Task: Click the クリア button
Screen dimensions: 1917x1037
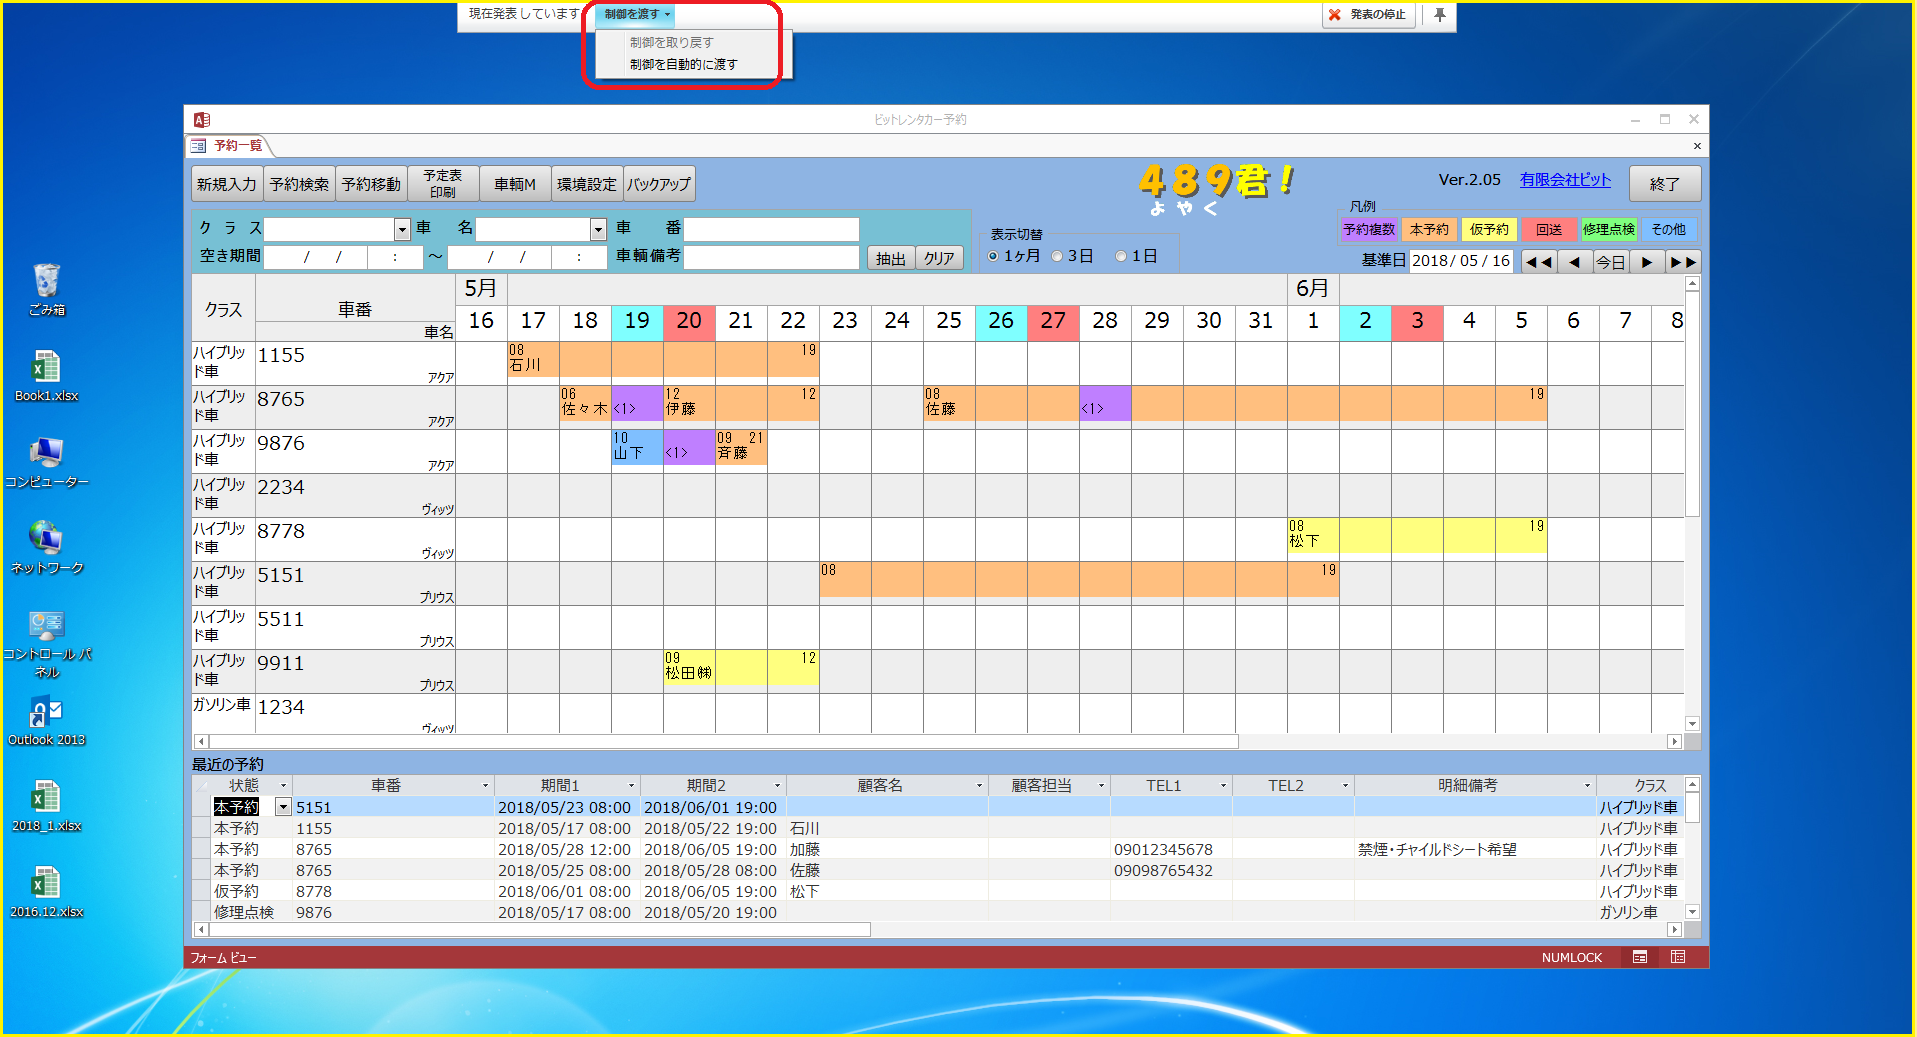Action: tap(939, 258)
